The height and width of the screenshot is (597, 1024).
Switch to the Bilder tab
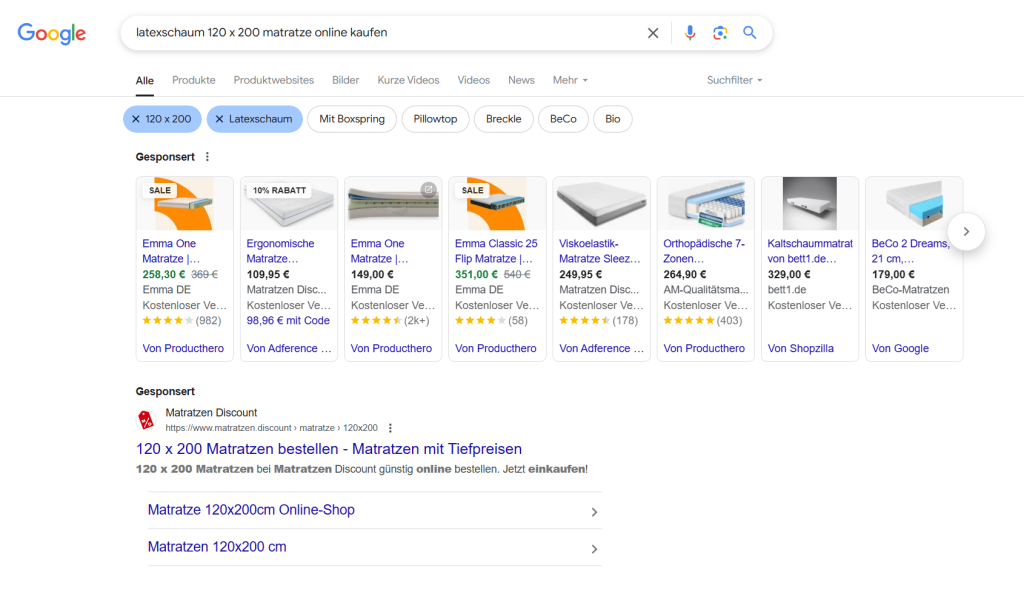345,80
